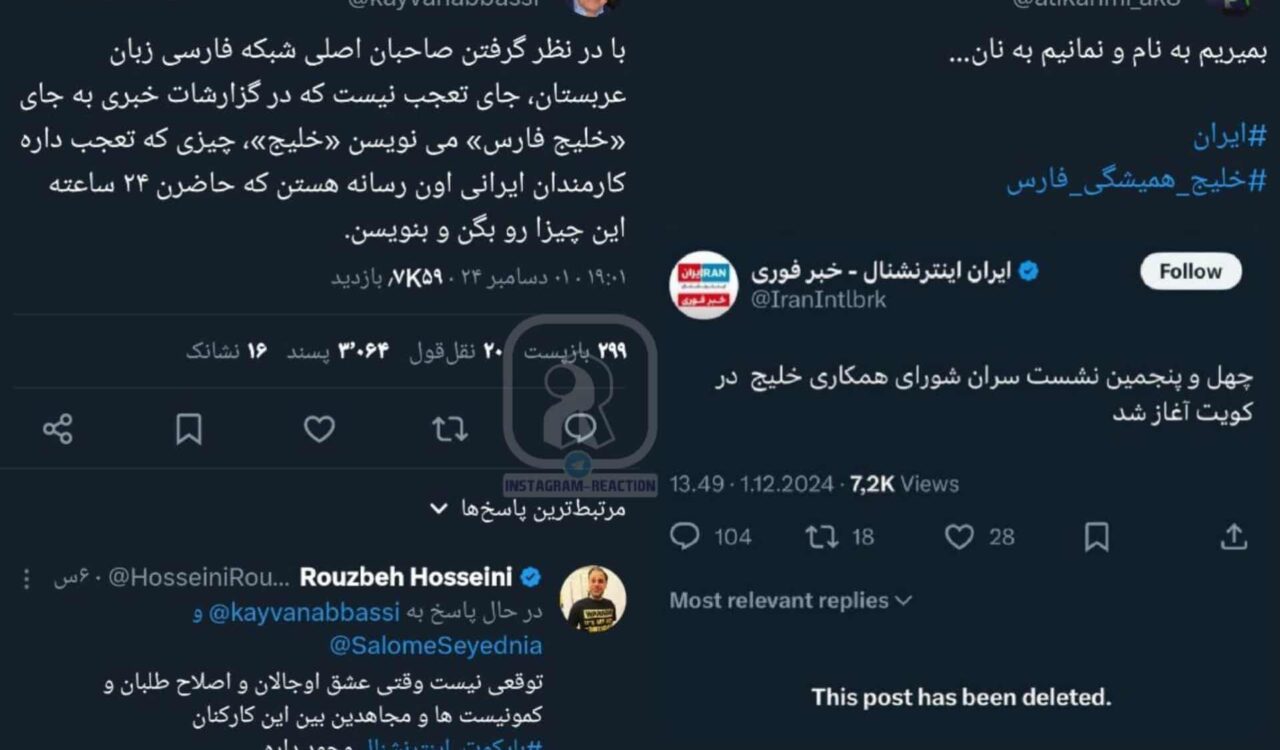Follow the IranIntlbrk account
This screenshot has width=1280, height=750.
coord(1191,271)
